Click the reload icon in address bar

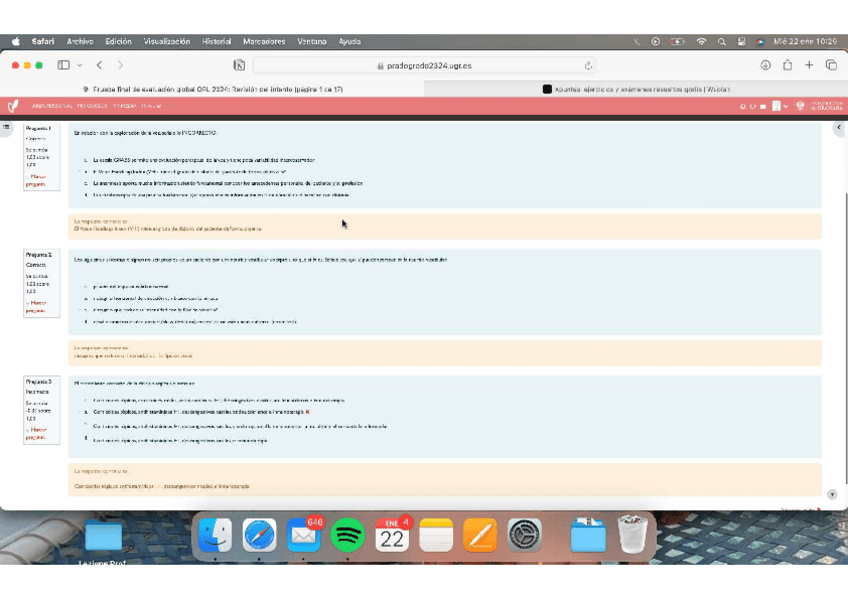point(588,65)
